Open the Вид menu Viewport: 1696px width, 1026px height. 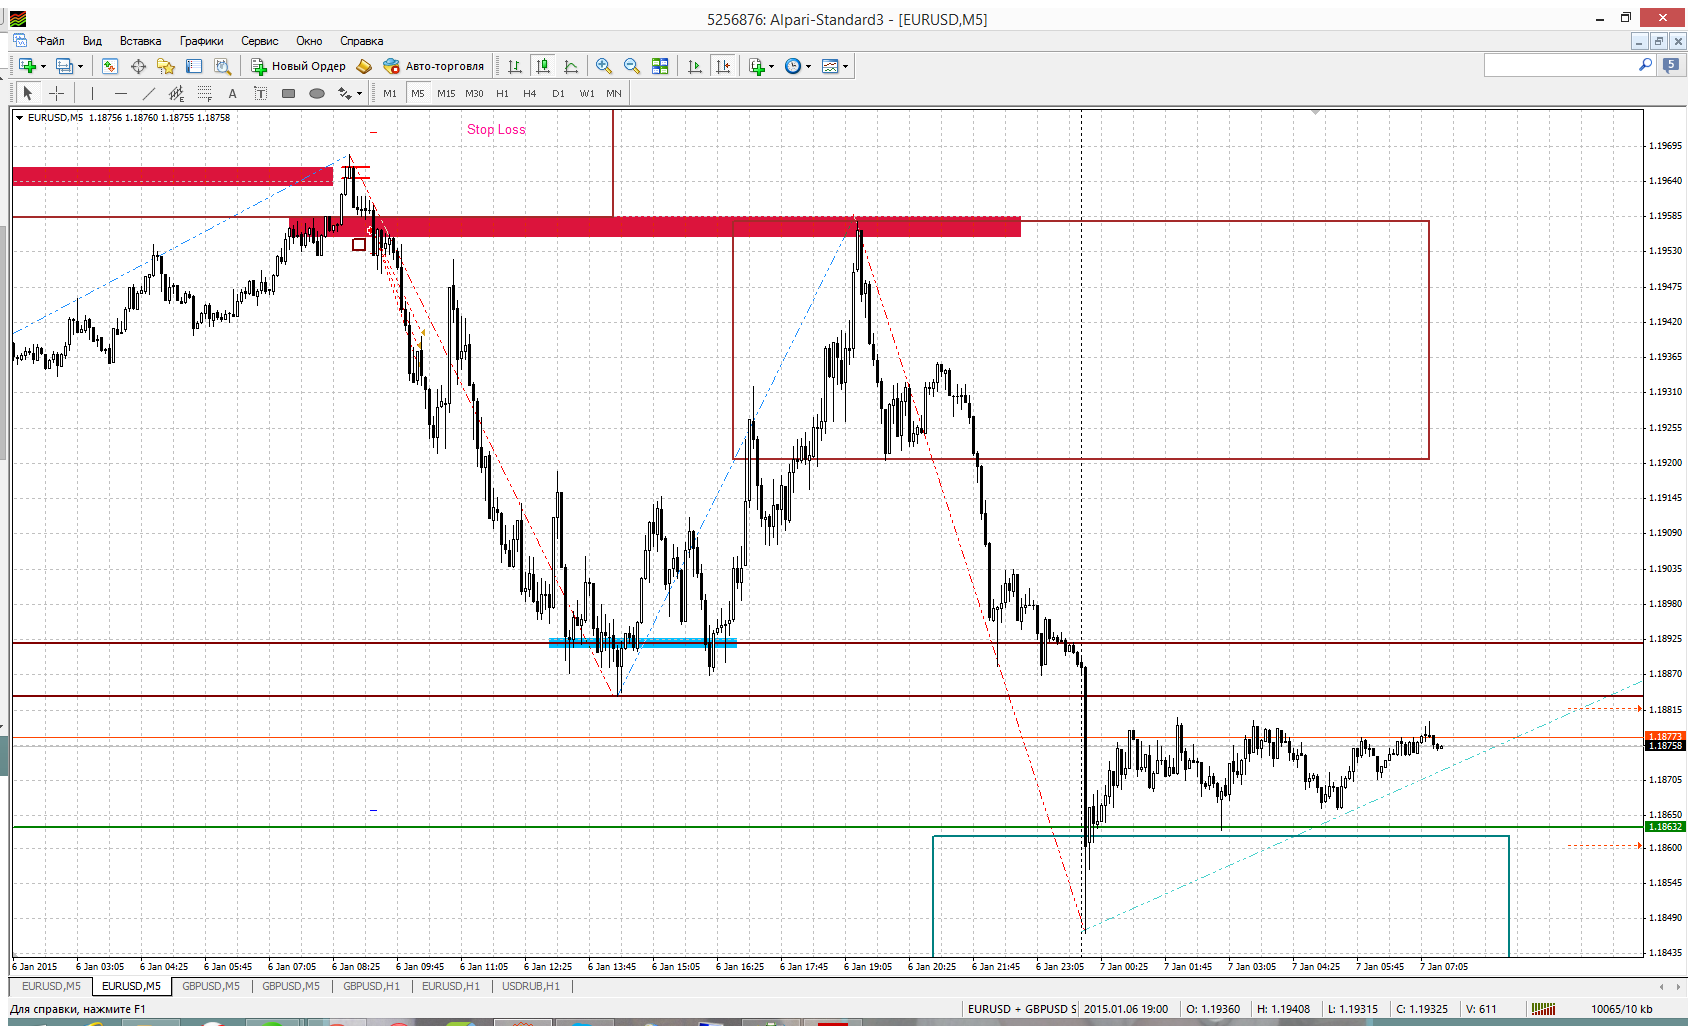tap(92, 41)
